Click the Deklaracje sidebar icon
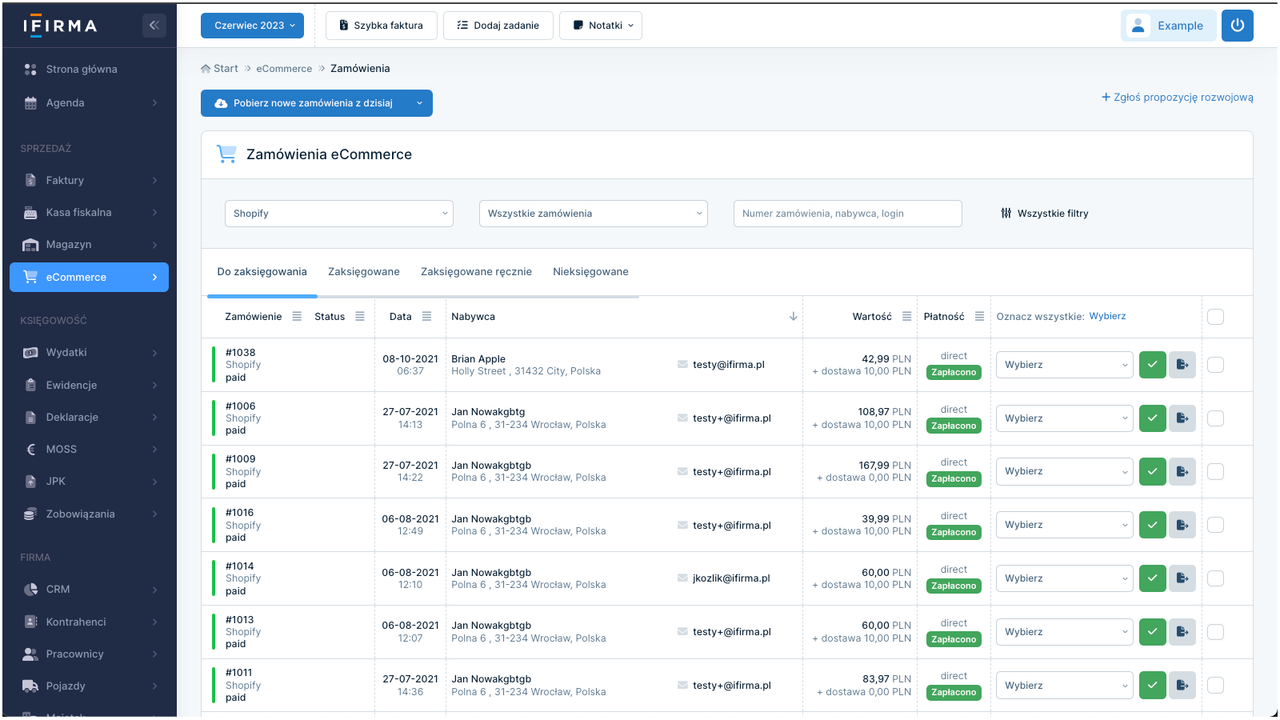Screen dimensions: 1280x720 click(x=30, y=417)
